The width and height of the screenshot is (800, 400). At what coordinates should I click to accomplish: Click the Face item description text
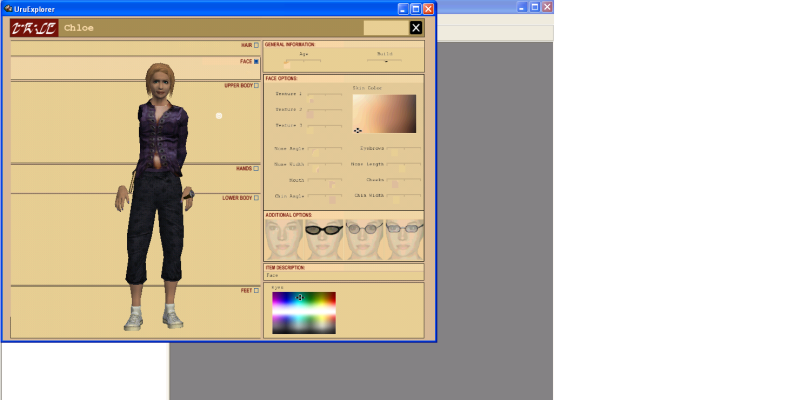[272, 276]
